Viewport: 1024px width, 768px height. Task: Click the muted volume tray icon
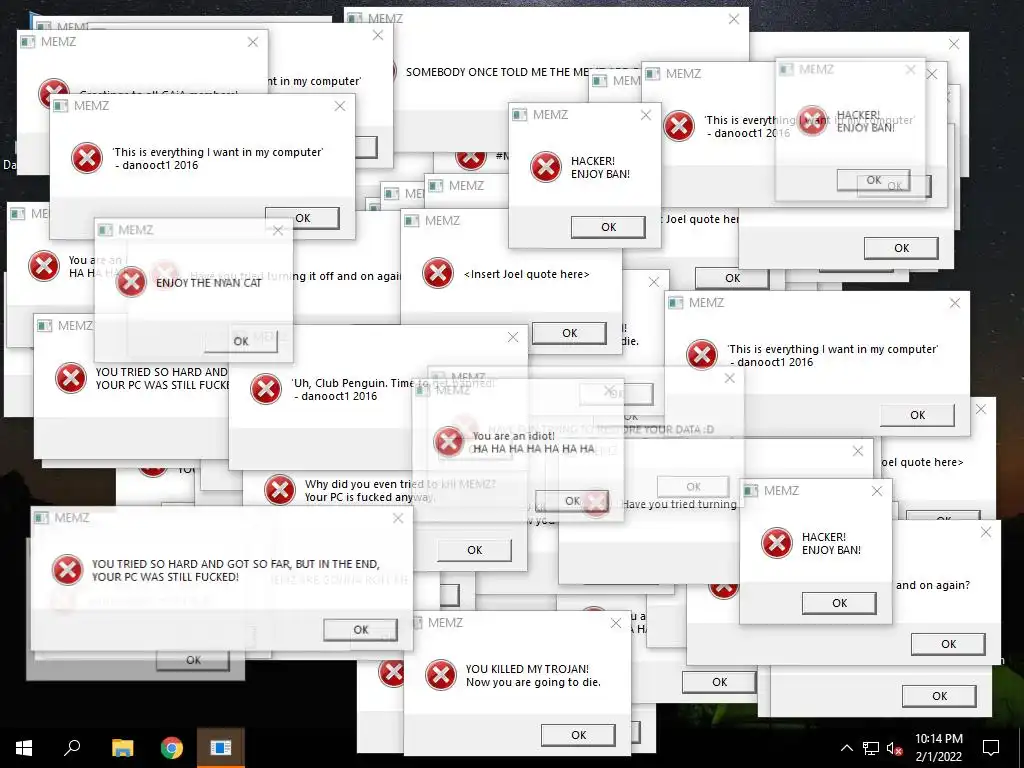895,748
